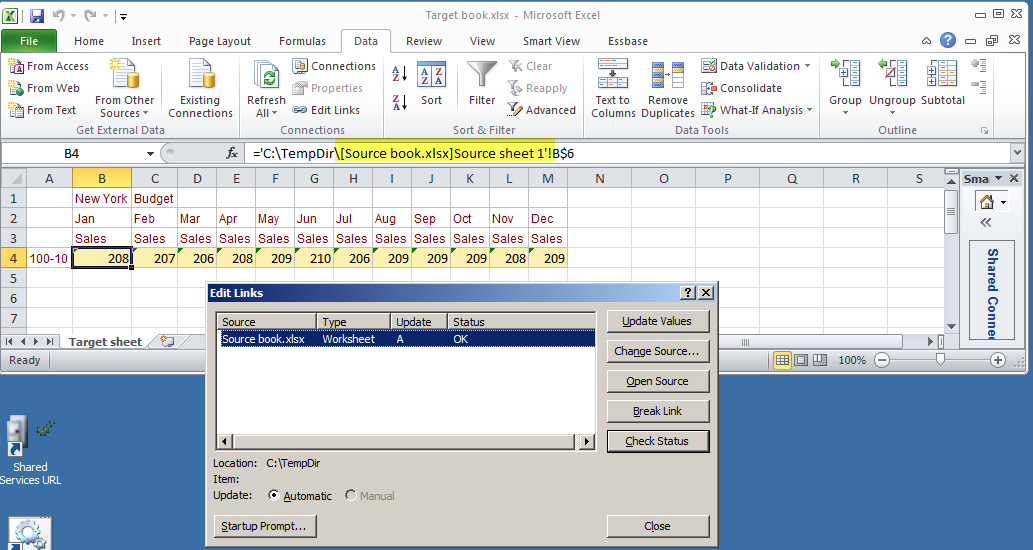
Task: Click the Consolidate tool
Action: click(742, 88)
